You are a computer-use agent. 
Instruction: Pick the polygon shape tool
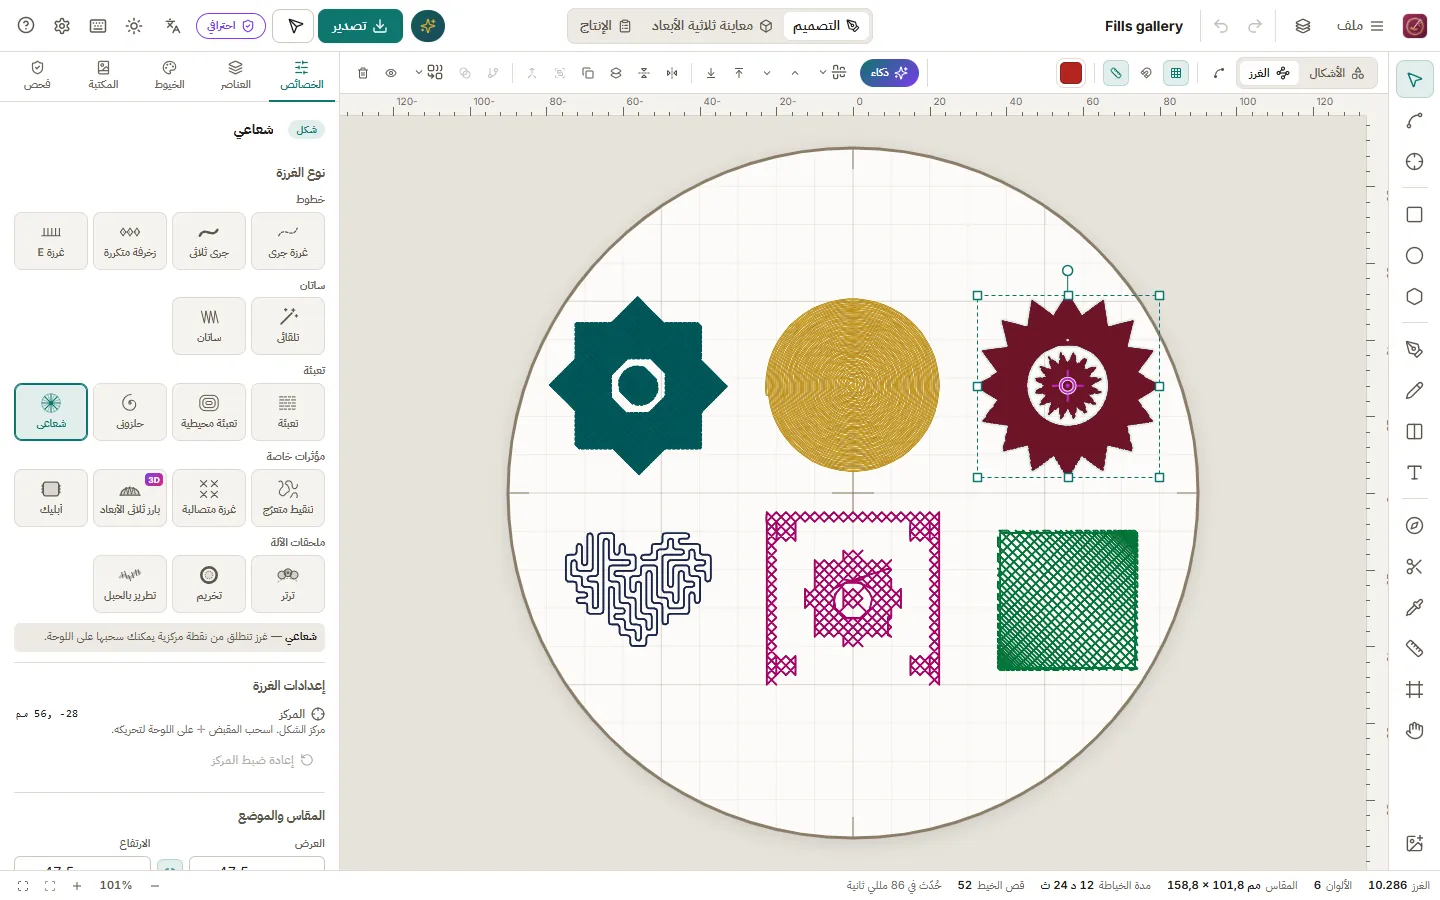tap(1414, 297)
